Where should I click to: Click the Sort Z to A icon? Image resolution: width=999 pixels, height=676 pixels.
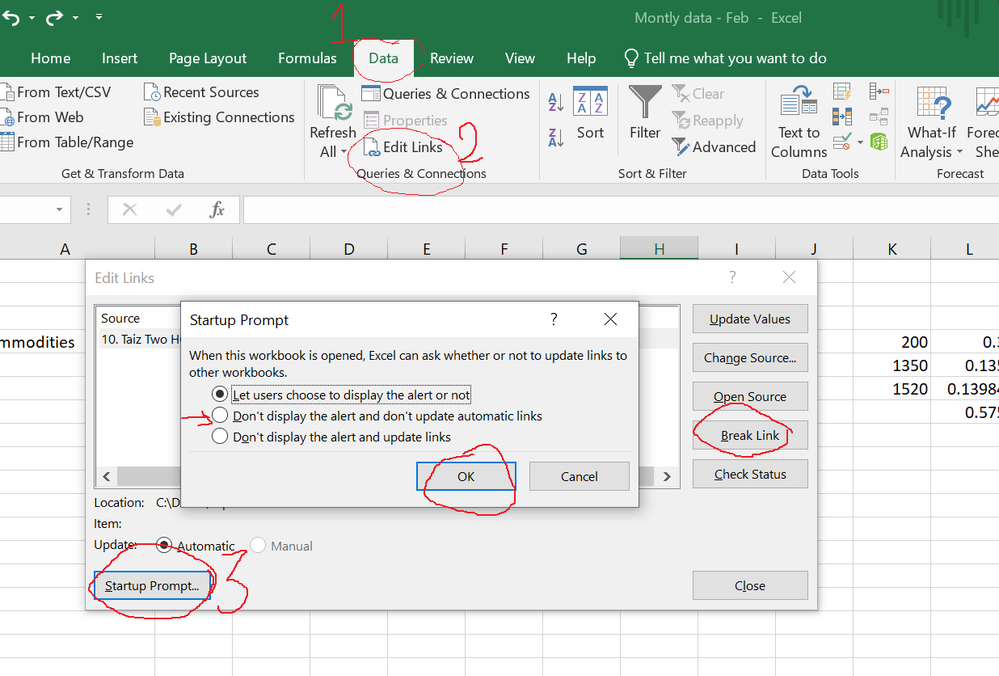coord(556,137)
